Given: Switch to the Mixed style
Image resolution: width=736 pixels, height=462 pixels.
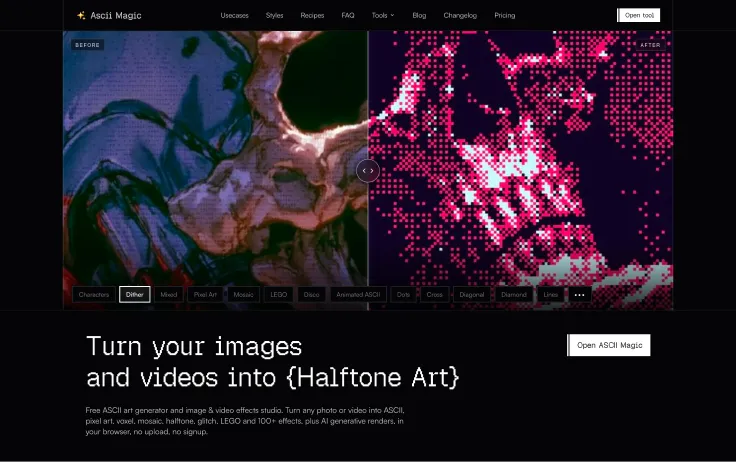Looking at the screenshot, I should [x=169, y=295].
